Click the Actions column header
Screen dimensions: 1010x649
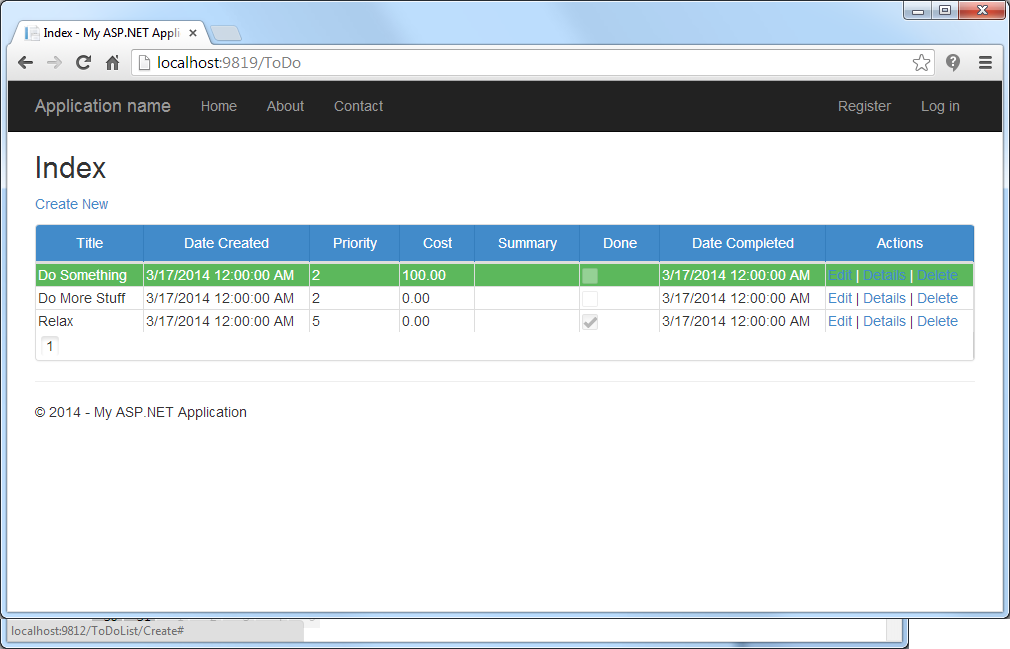tap(899, 243)
